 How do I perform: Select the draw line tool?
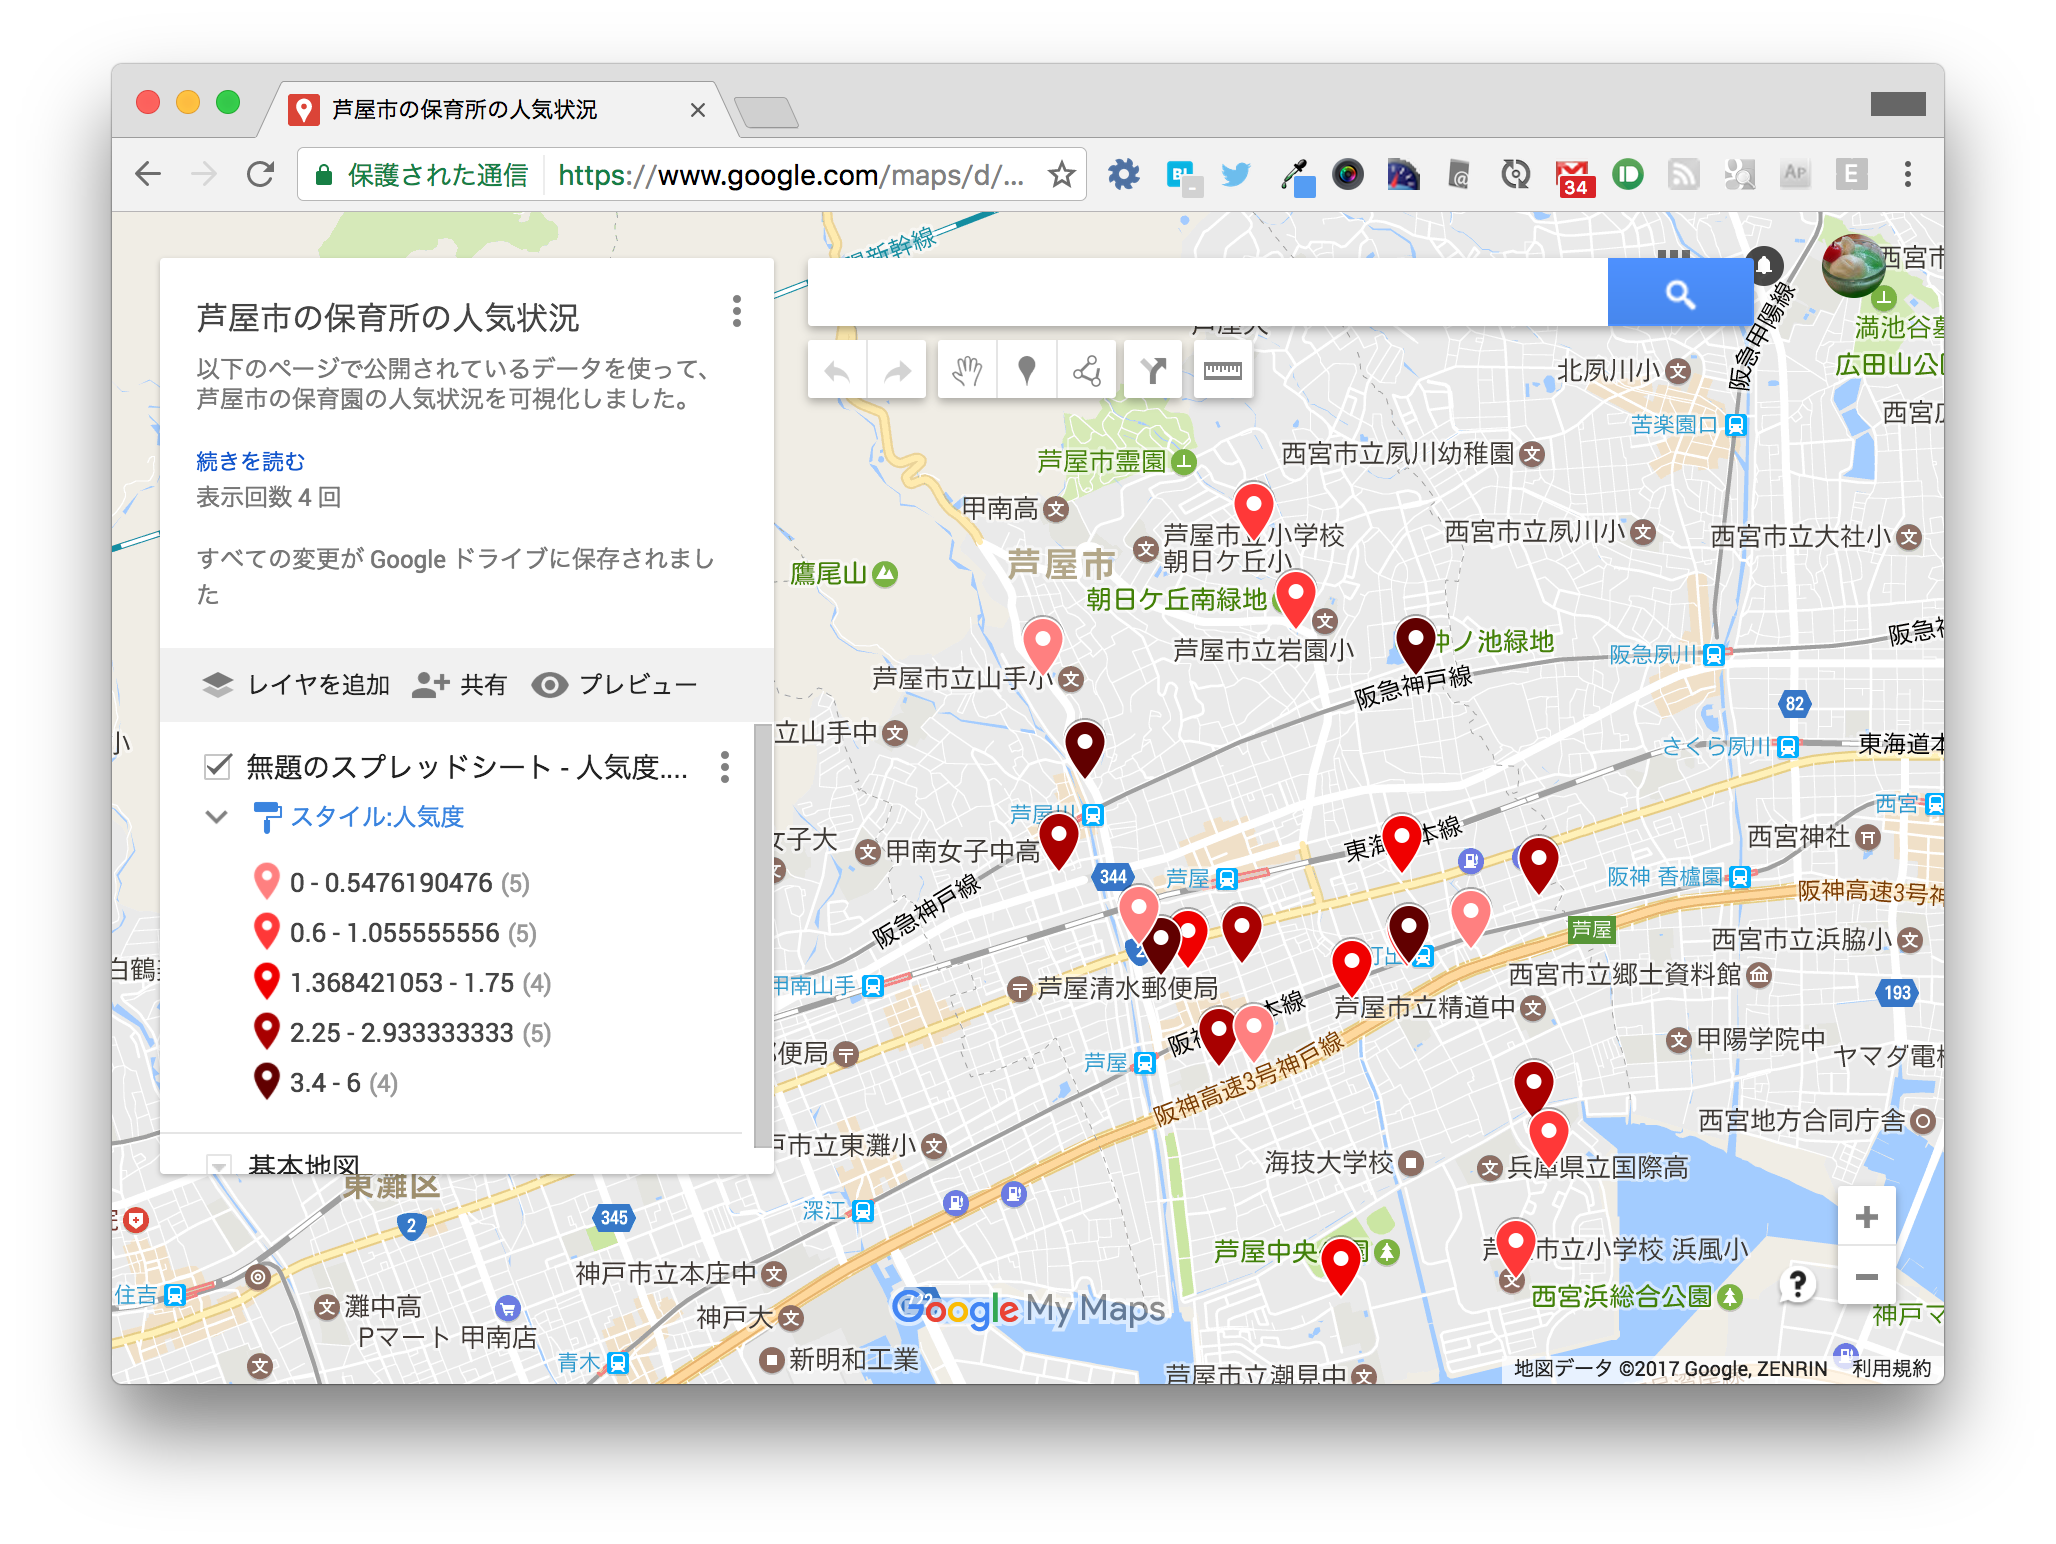click(x=1086, y=371)
